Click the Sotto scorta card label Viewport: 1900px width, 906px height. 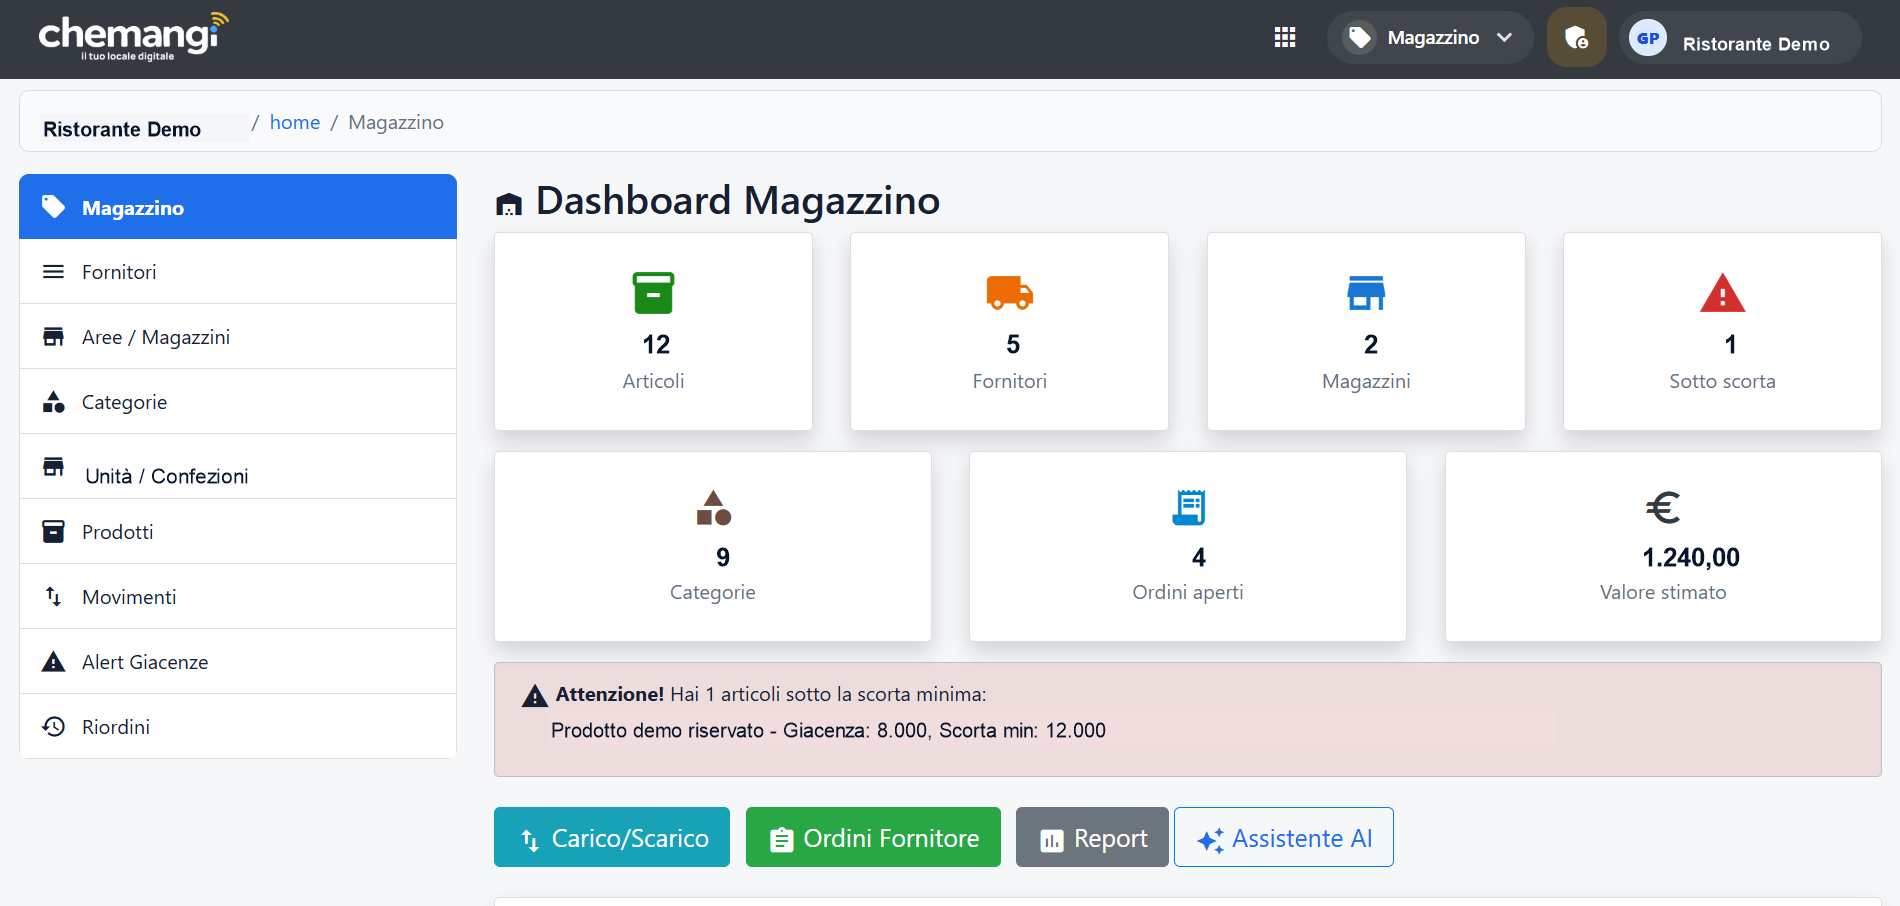tap(1722, 381)
